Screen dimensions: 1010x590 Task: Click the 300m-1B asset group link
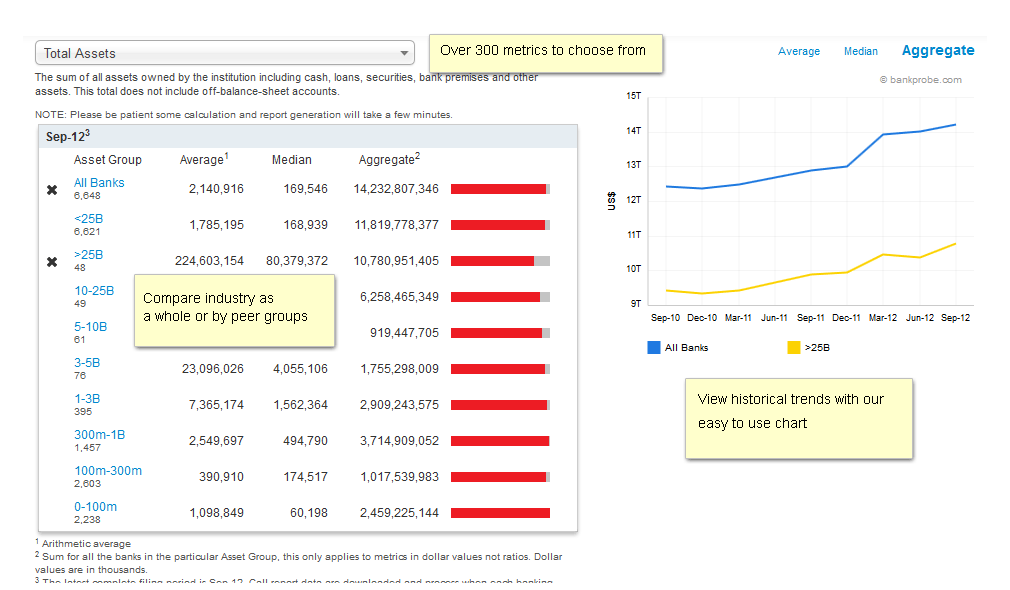click(x=99, y=435)
